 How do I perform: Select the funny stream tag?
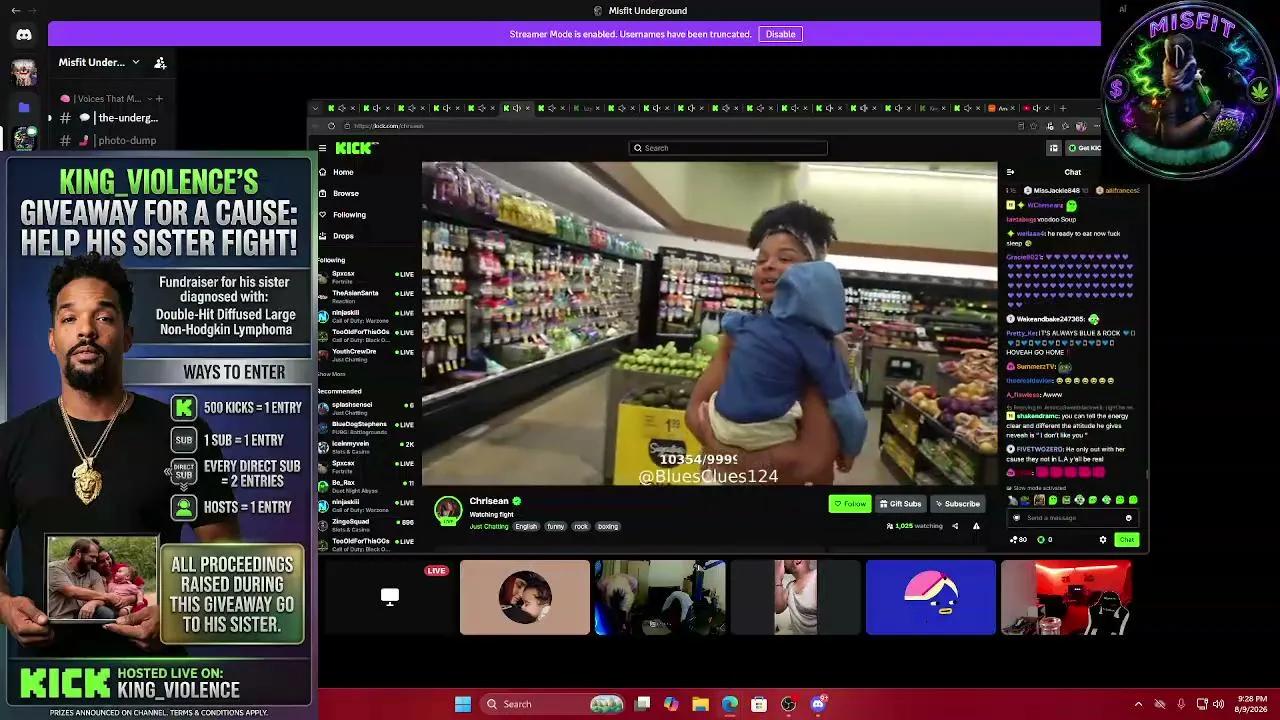pos(556,526)
